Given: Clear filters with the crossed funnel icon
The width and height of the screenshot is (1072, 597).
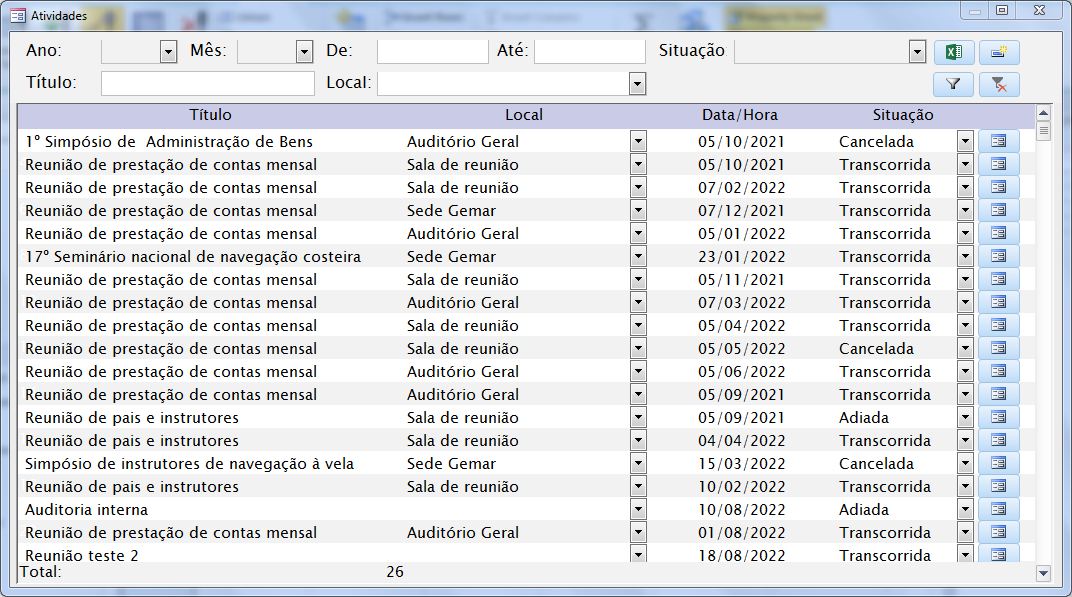Looking at the screenshot, I should (x=998, y=85).
